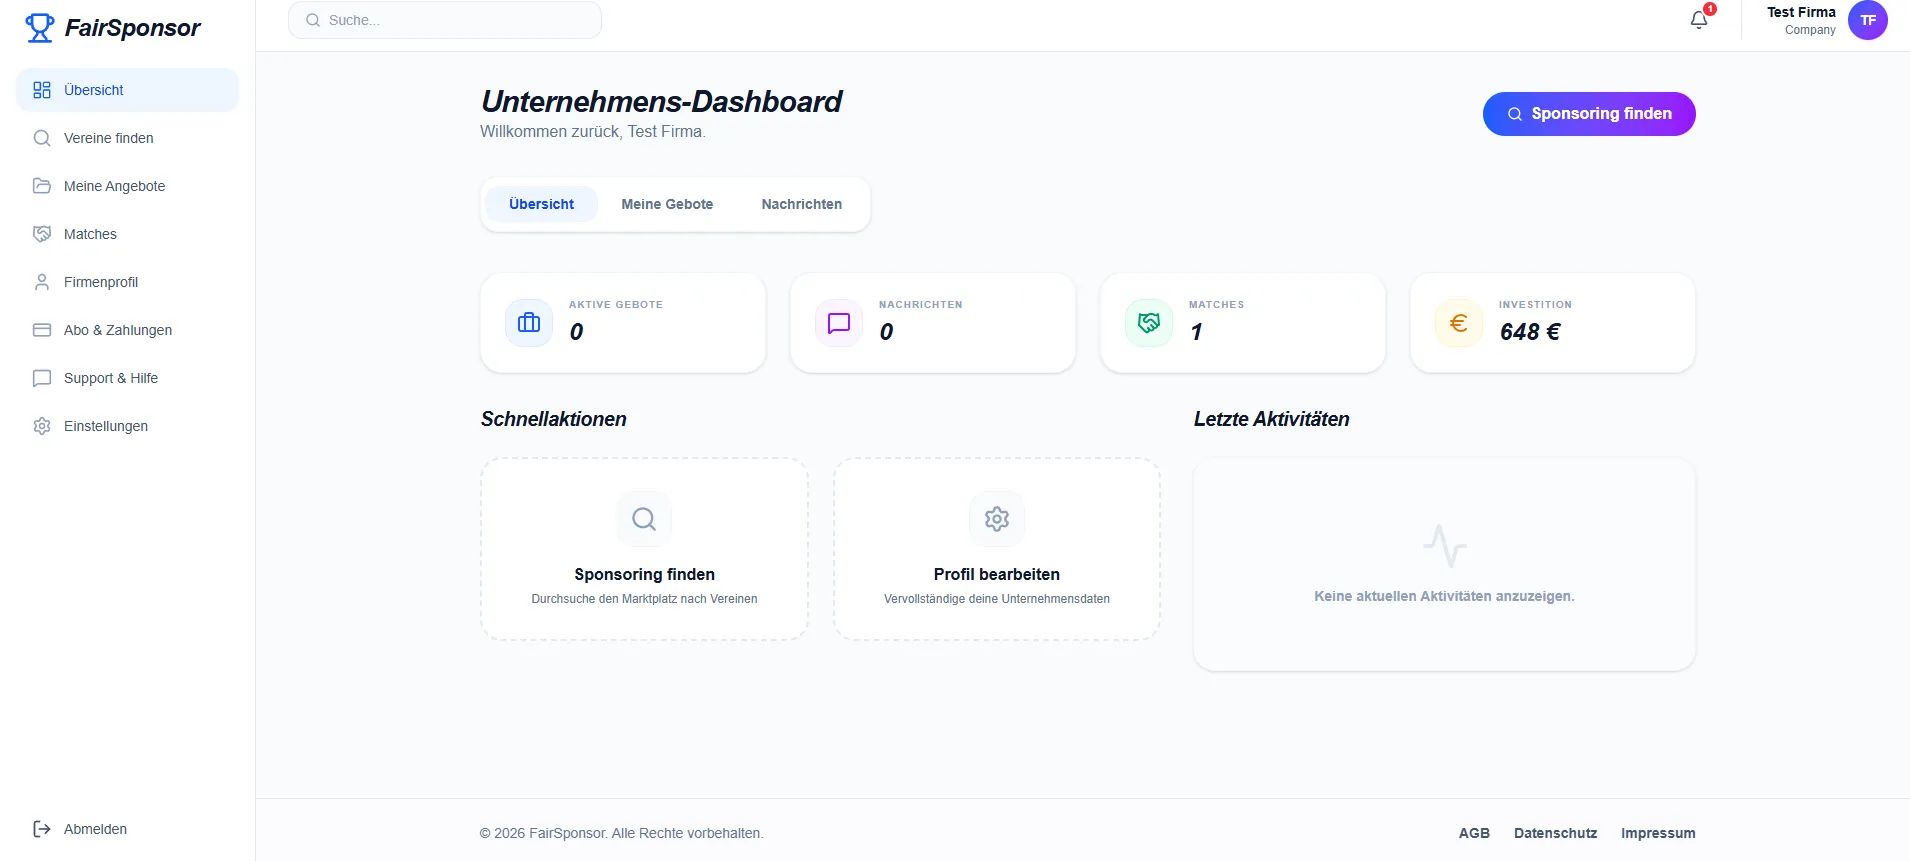Click the blue Sponsoring finden button

[x=1589, y=114]
